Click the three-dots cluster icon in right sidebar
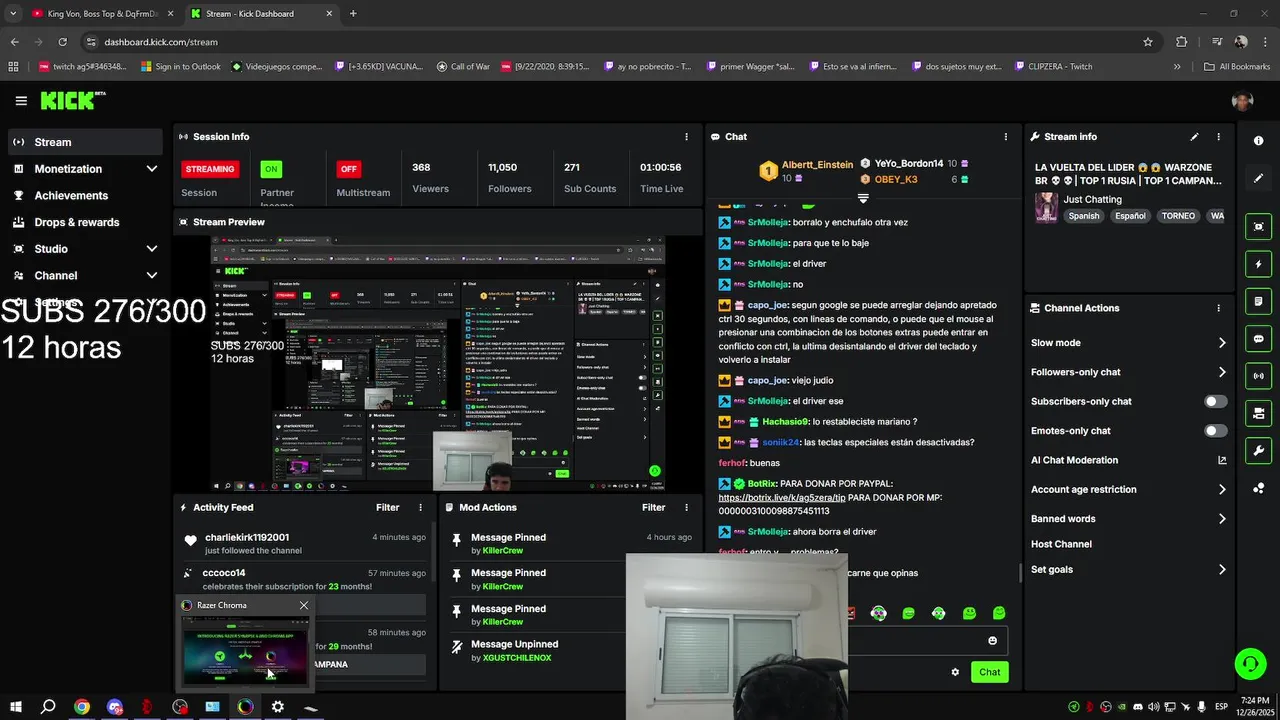This screenshot has width=1280, height=720. (x=1258, y=488)
